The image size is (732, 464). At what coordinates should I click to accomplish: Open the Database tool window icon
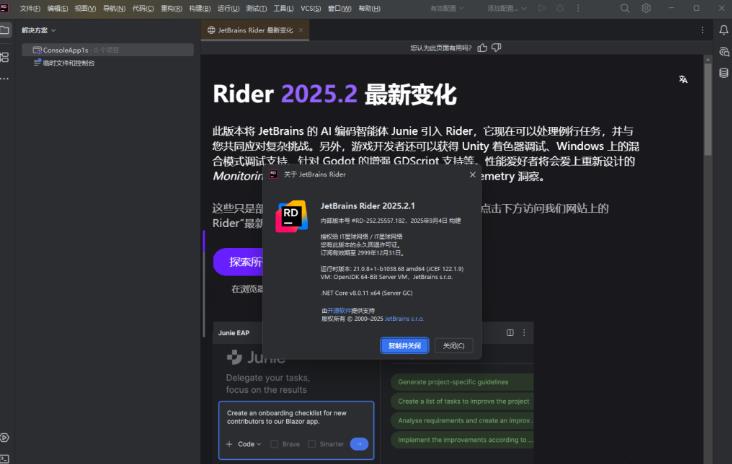click(x=724, y=73)
